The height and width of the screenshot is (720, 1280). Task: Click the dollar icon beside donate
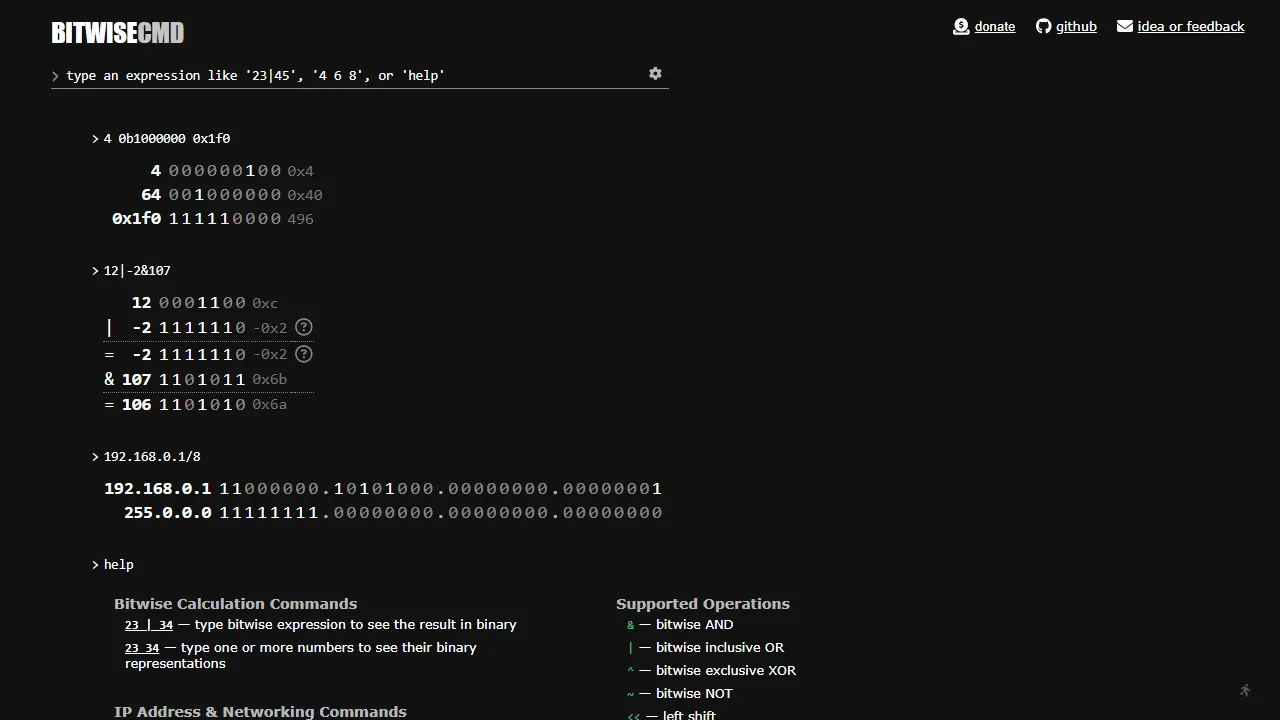click(x=960, y=26)
